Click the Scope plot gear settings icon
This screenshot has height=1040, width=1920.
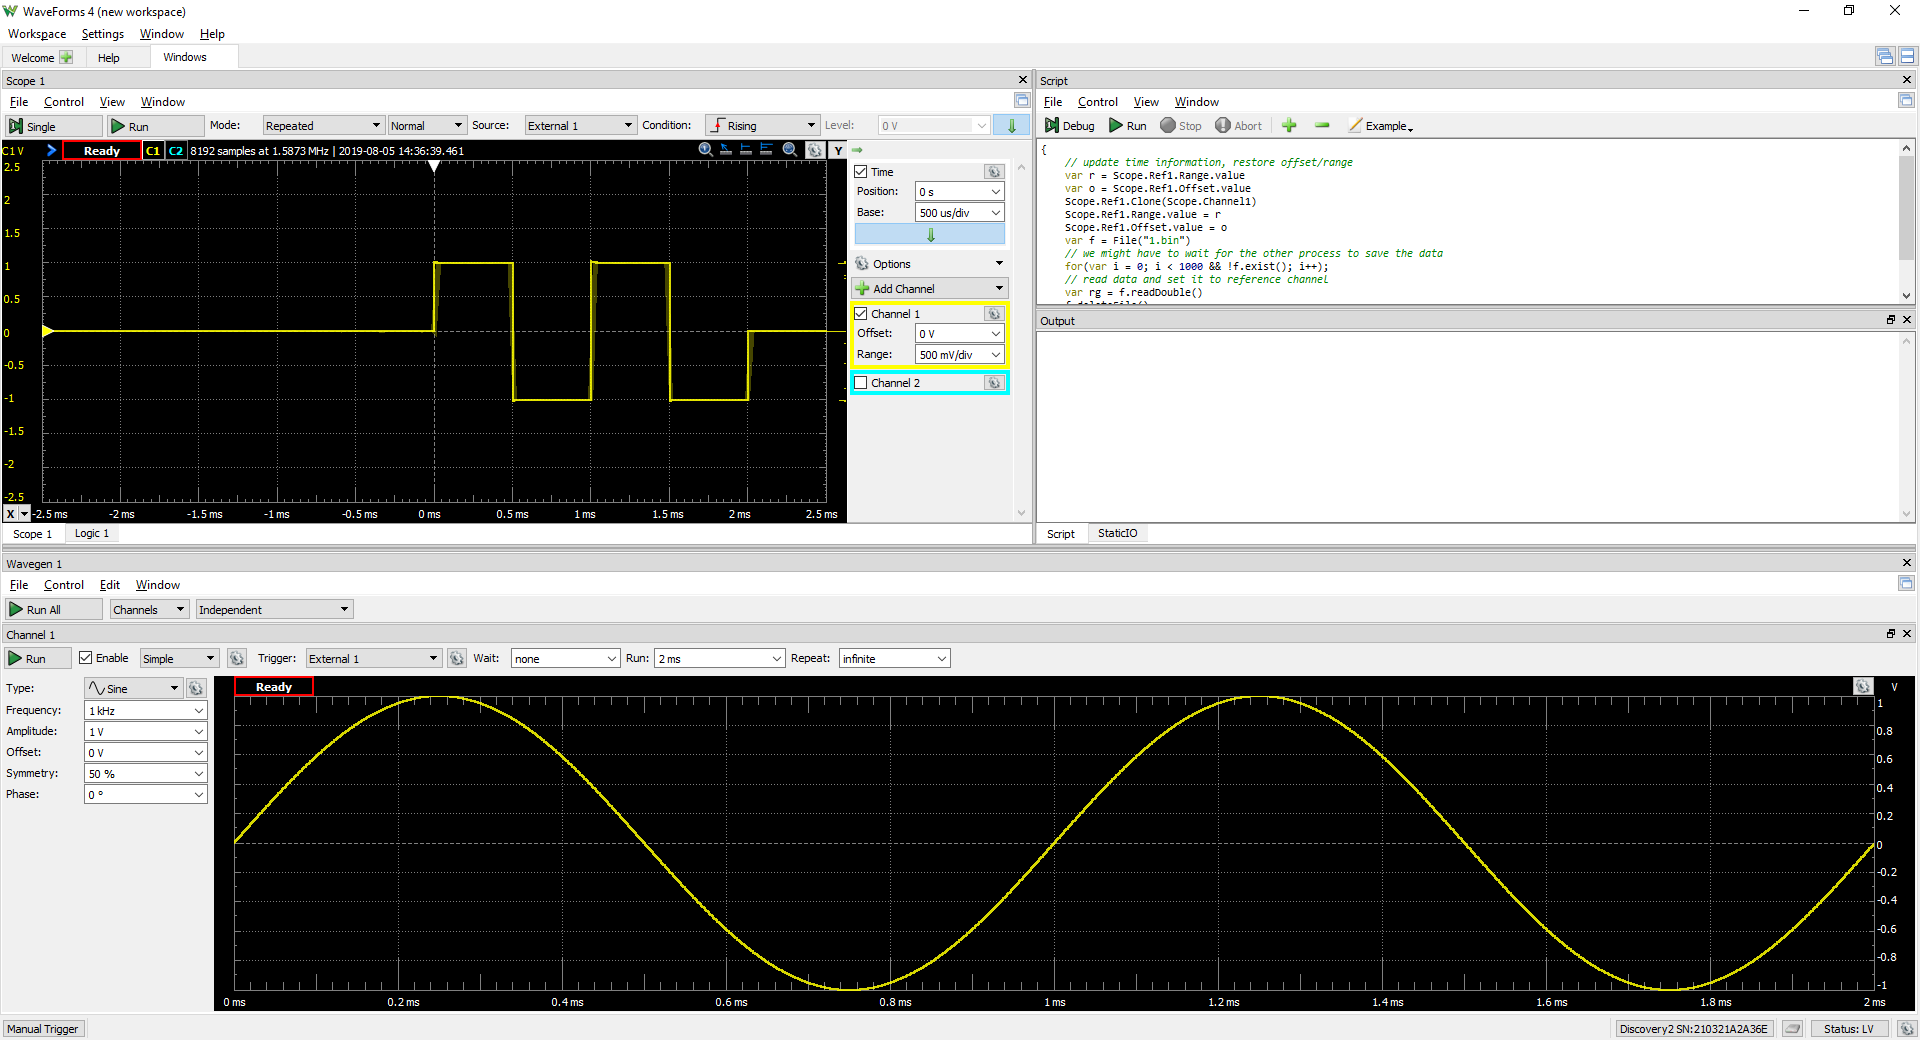pyautogui.click(x=815, y=150)
